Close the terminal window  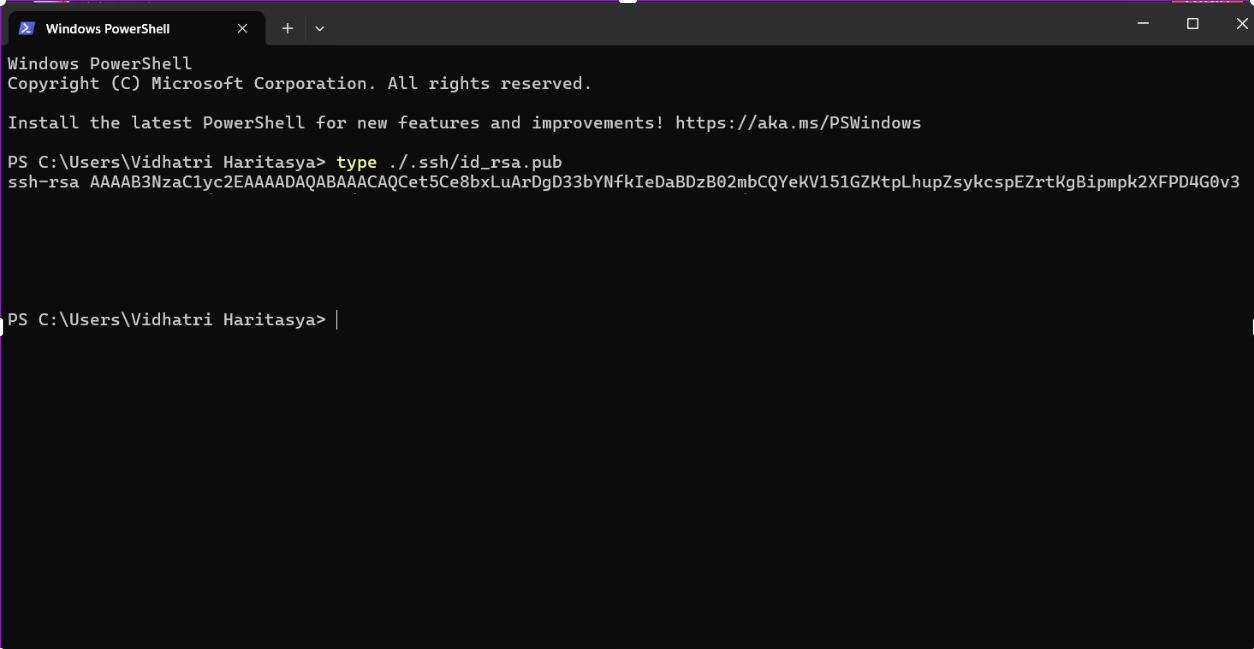pos(1241,24)
